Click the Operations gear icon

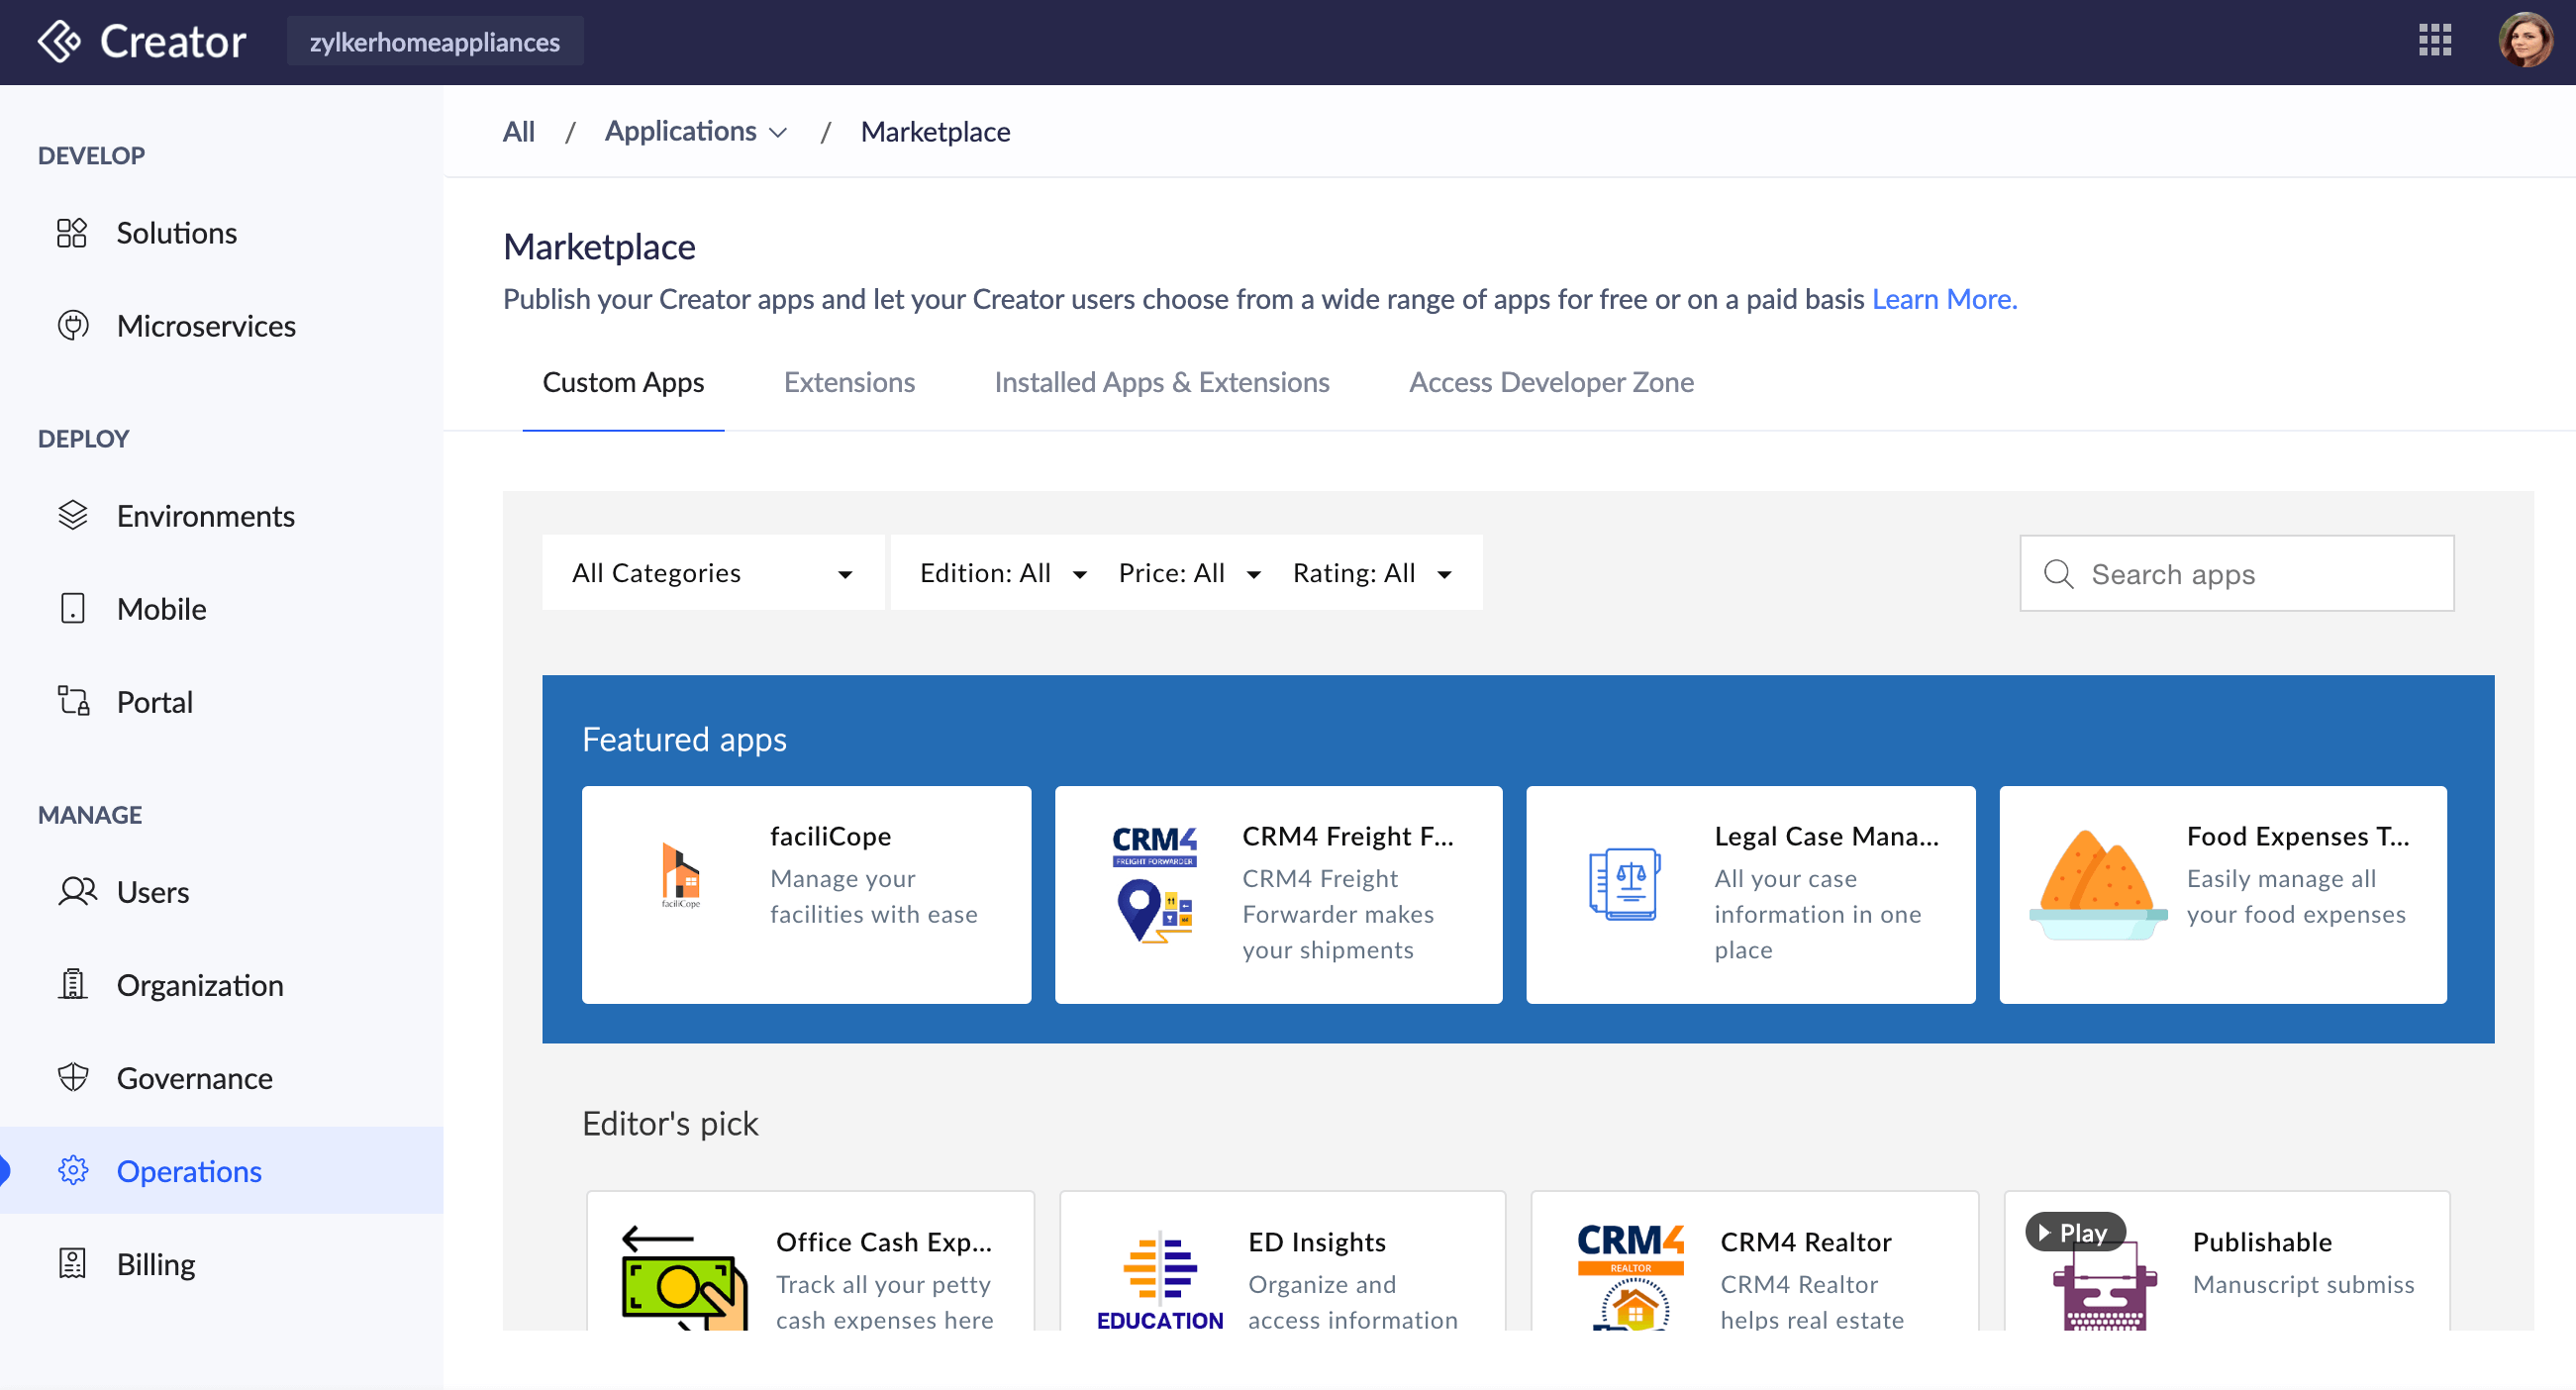72,1170
